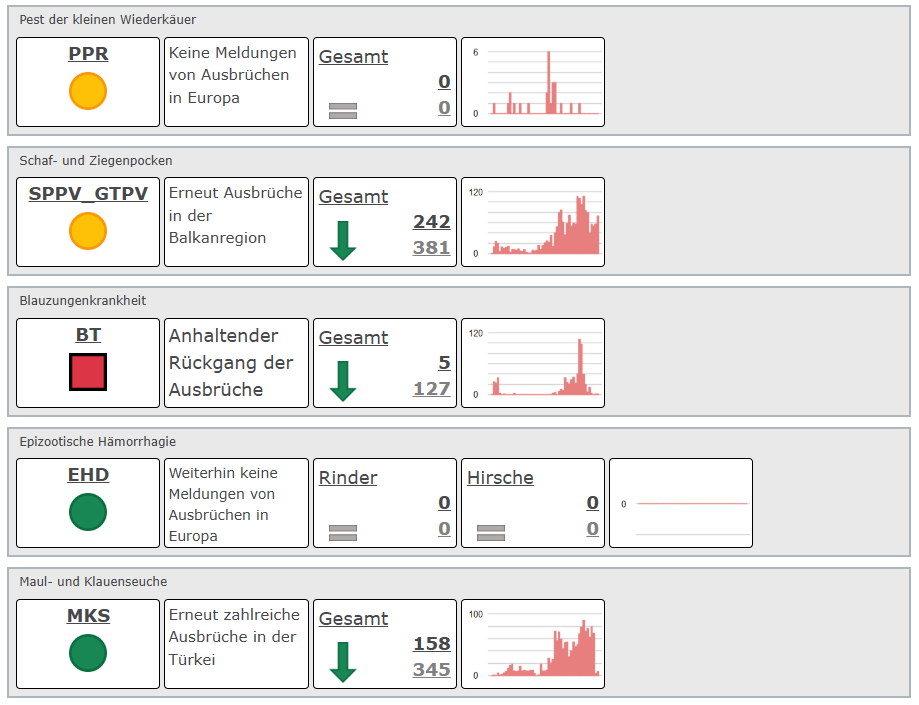919x705 pixels.
Task: Click the green down arrow in Schaf- und Ziegenpocken
Action: [343, 241]
